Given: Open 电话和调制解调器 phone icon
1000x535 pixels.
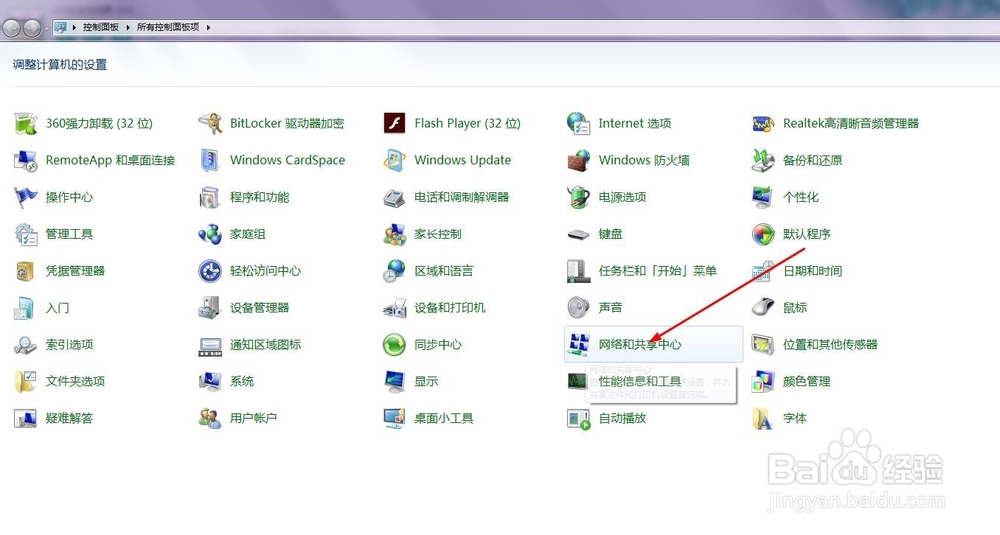Looking at the screenshot, I should coord(394,197).
